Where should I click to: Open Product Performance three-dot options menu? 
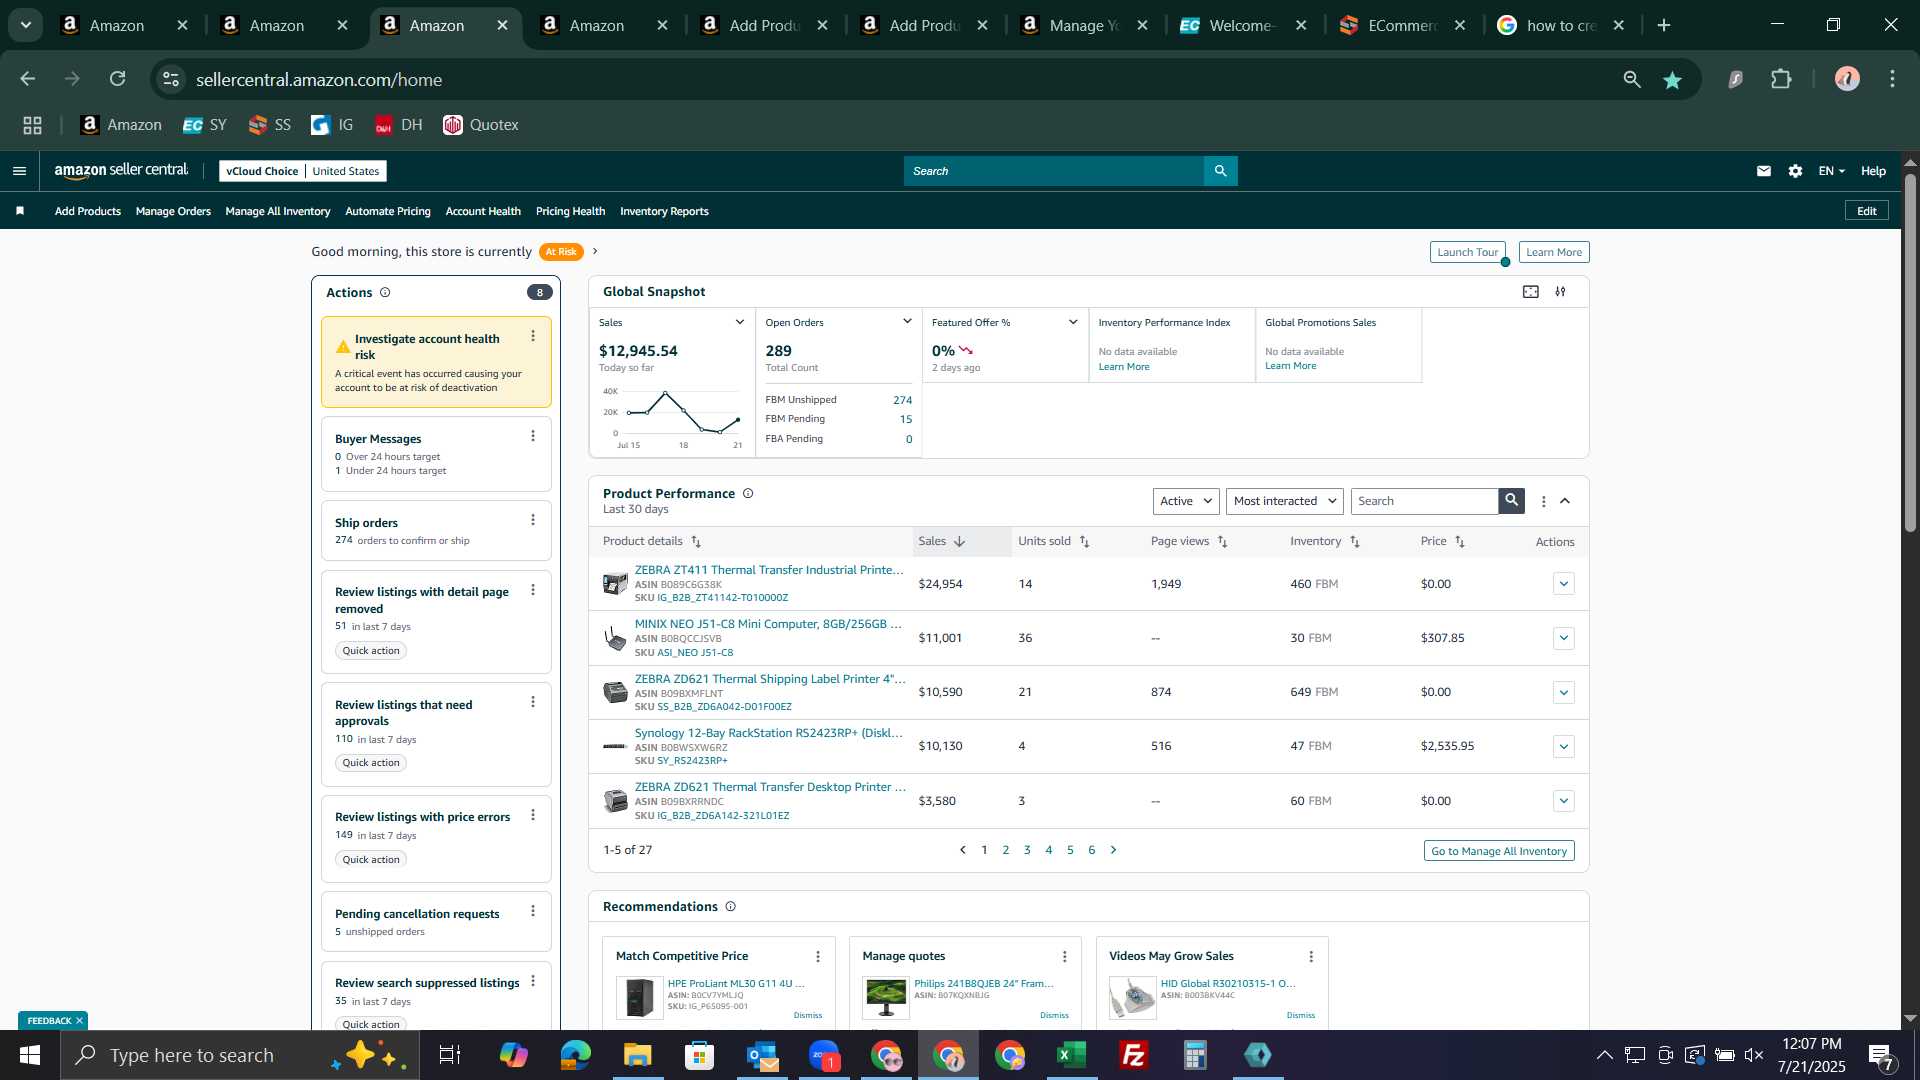[1543, 501]
